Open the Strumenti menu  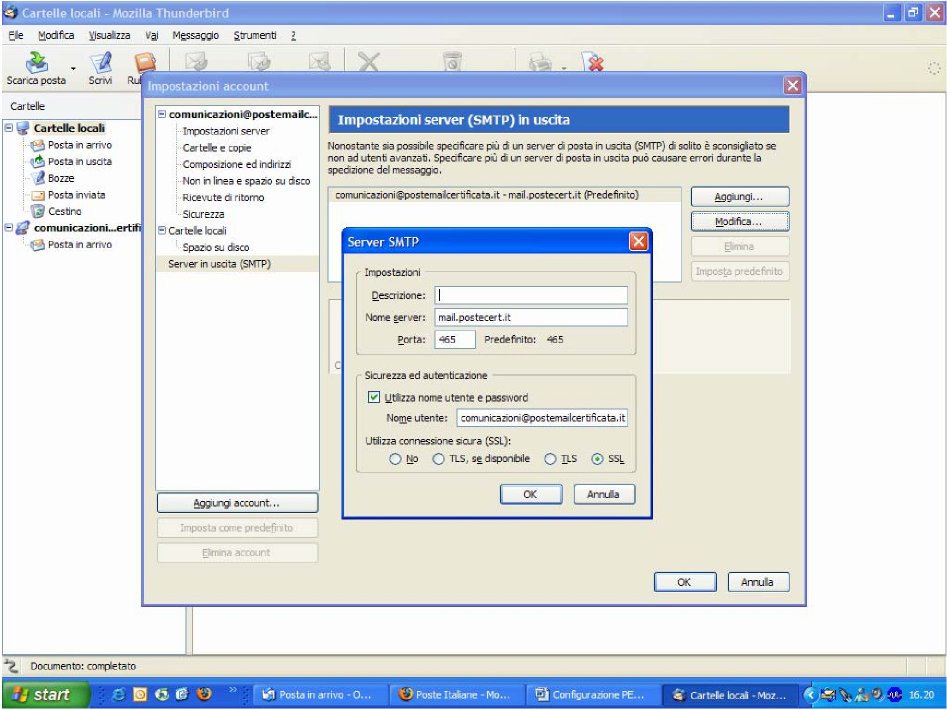(255, 35)
